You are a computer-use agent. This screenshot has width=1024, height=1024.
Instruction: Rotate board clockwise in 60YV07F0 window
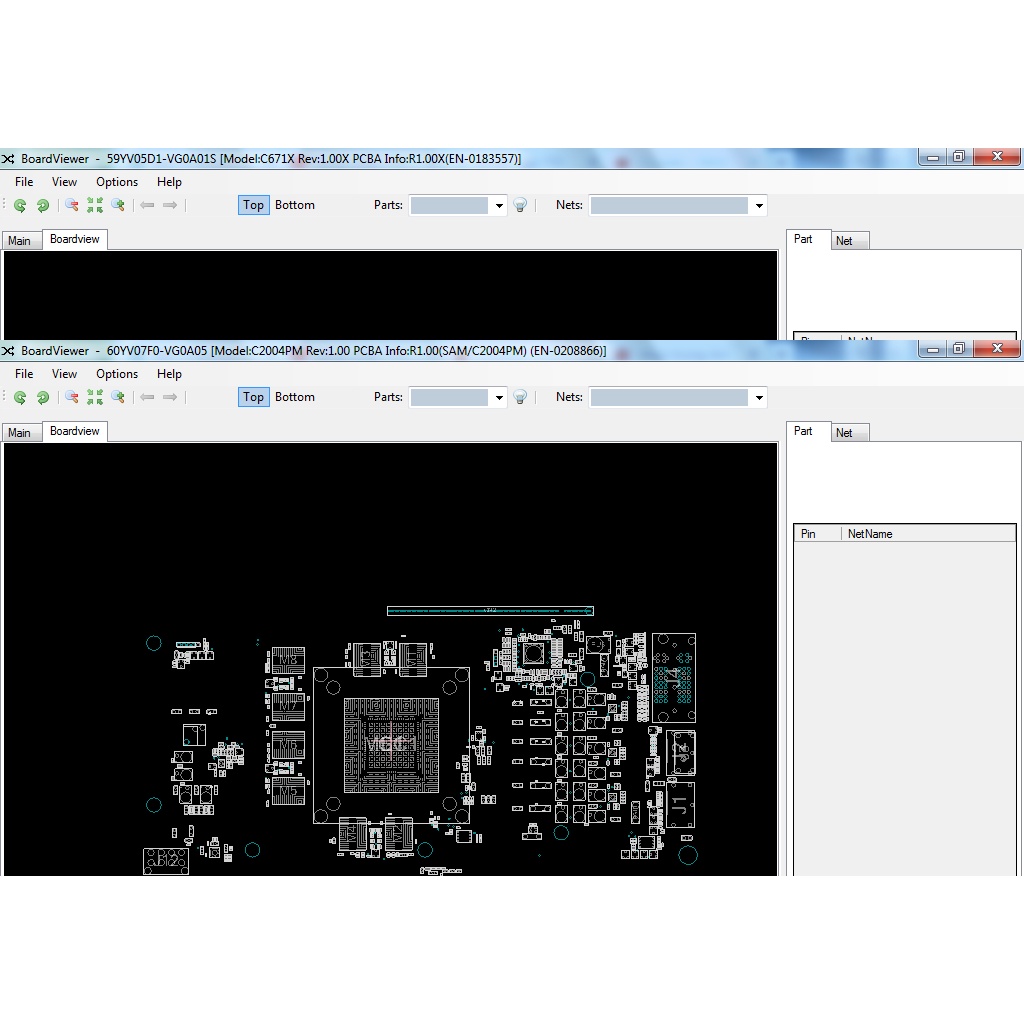[20, 398]
